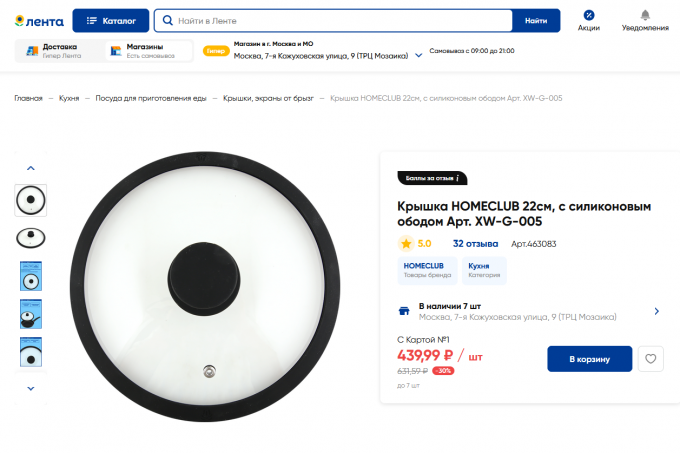This screenshot has width=680, height=453.
Task: Expand the store address dropdown arrow
Action: coord(419,55)
